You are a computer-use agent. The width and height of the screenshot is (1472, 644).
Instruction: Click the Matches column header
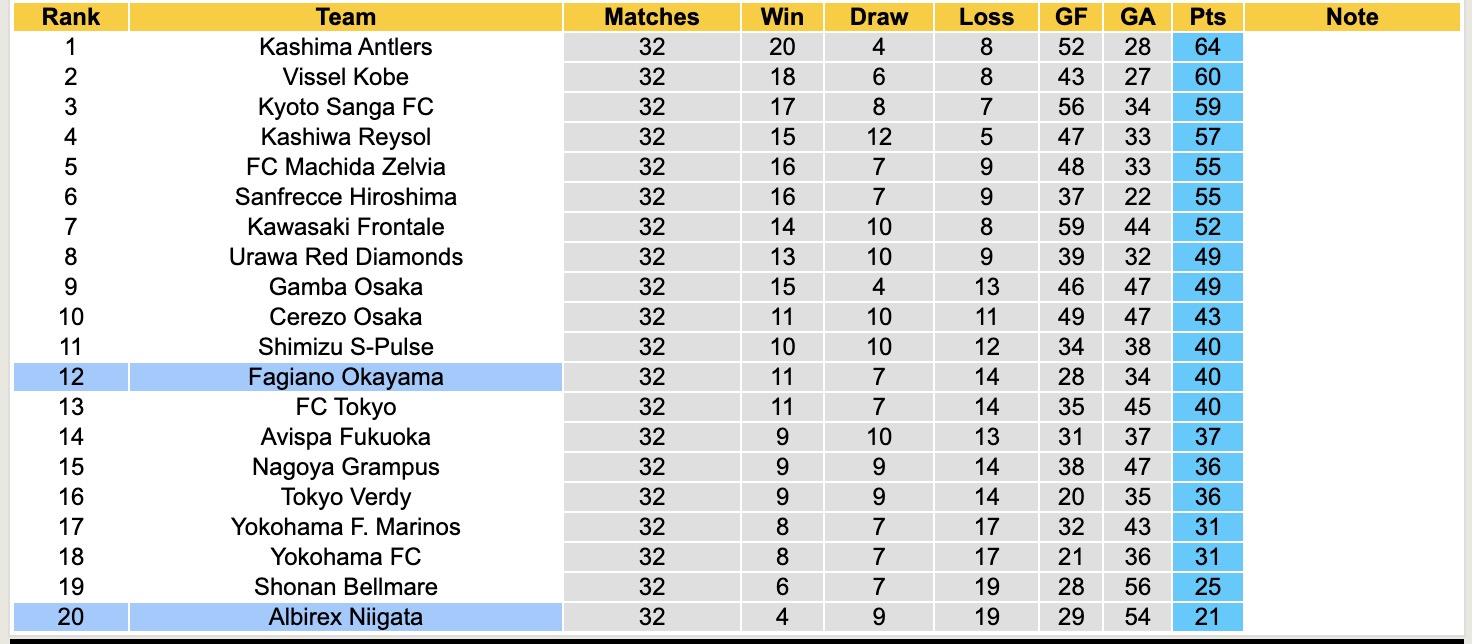651,17
